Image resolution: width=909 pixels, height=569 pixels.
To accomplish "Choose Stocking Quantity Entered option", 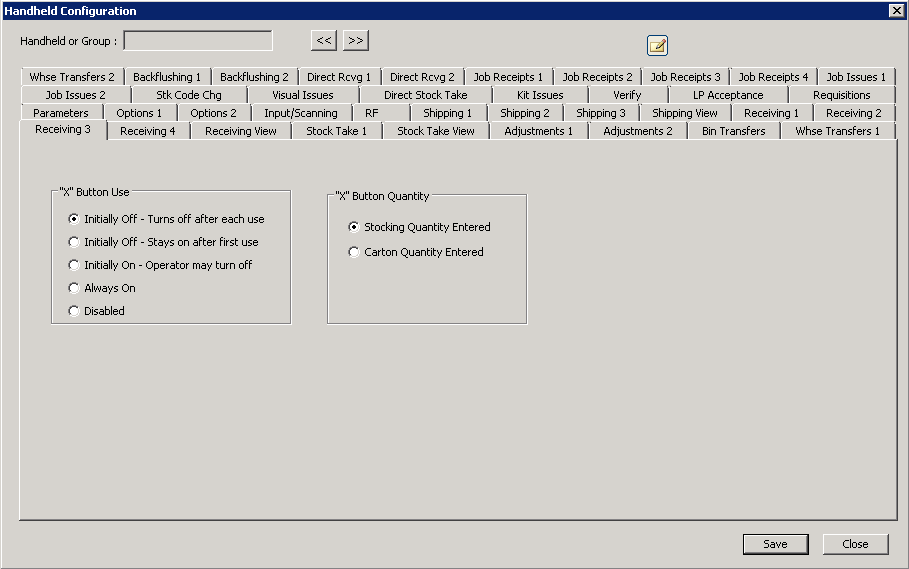I will coord(354,227).
